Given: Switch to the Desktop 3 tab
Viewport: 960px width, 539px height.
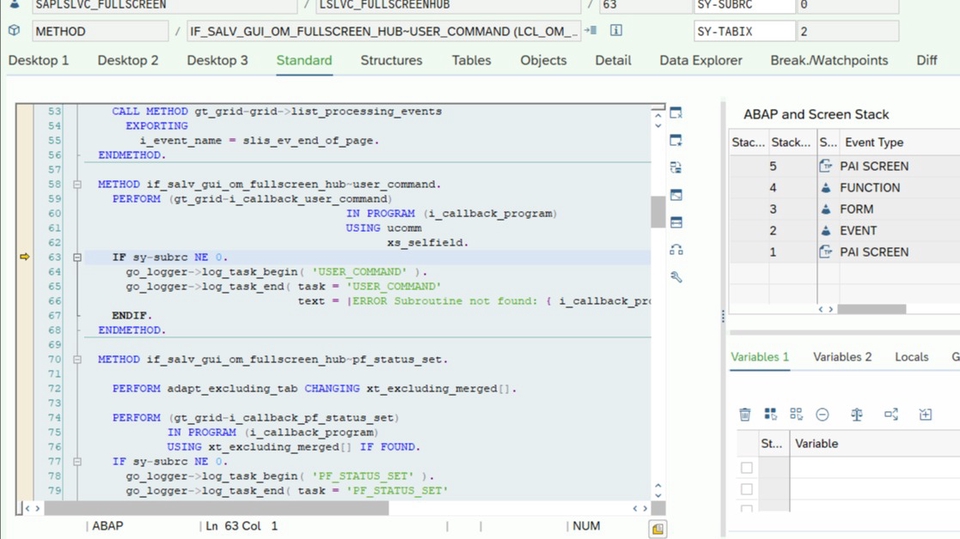Looking at the screenshot, I should pos(217,60).
